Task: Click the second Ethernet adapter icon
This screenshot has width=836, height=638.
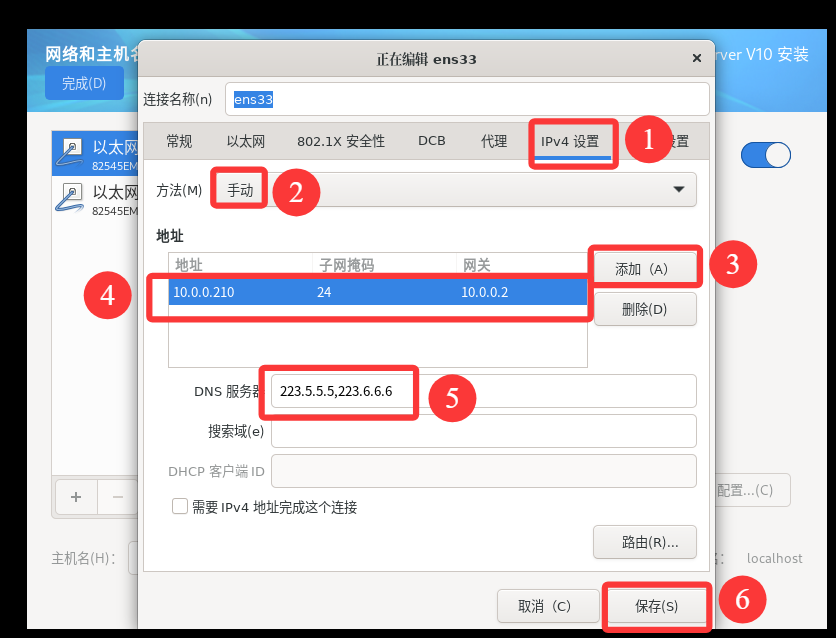Action: point(69,197)
